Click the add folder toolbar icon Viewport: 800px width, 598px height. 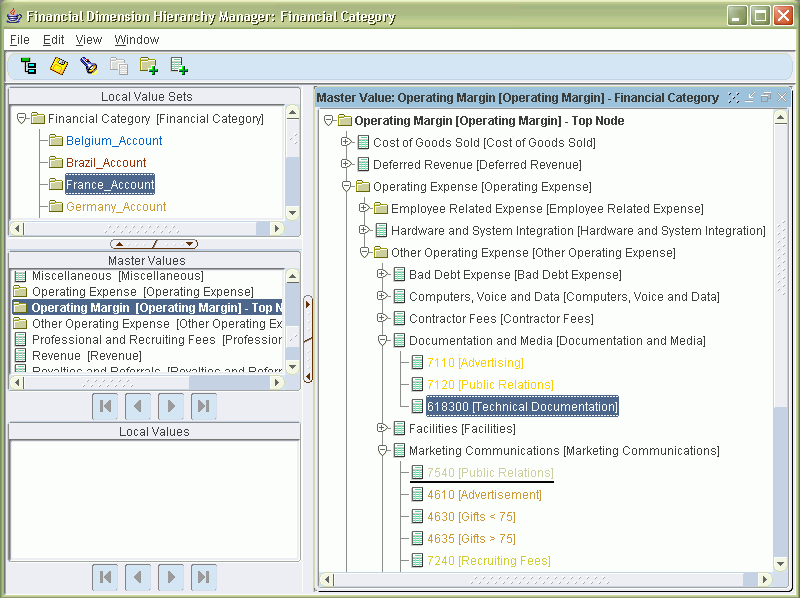pyautogui.click(x=149, y=66)
